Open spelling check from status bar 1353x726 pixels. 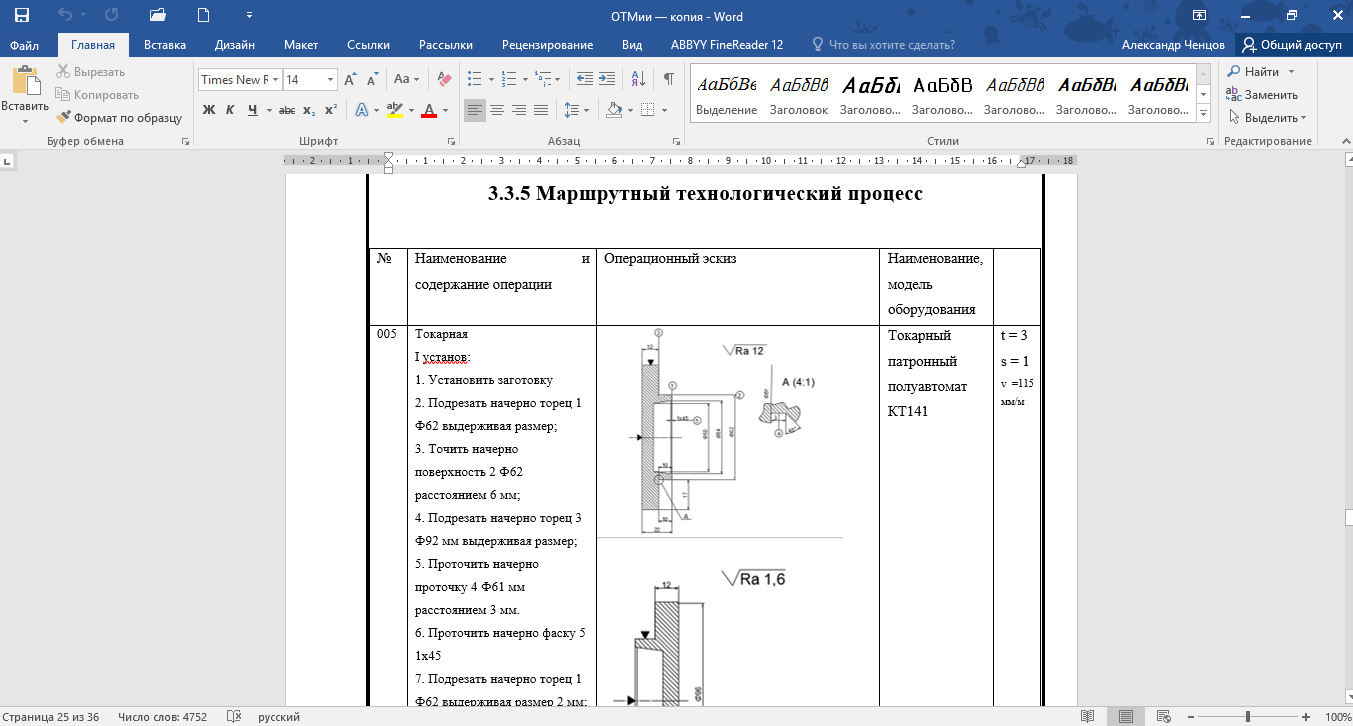234,717
